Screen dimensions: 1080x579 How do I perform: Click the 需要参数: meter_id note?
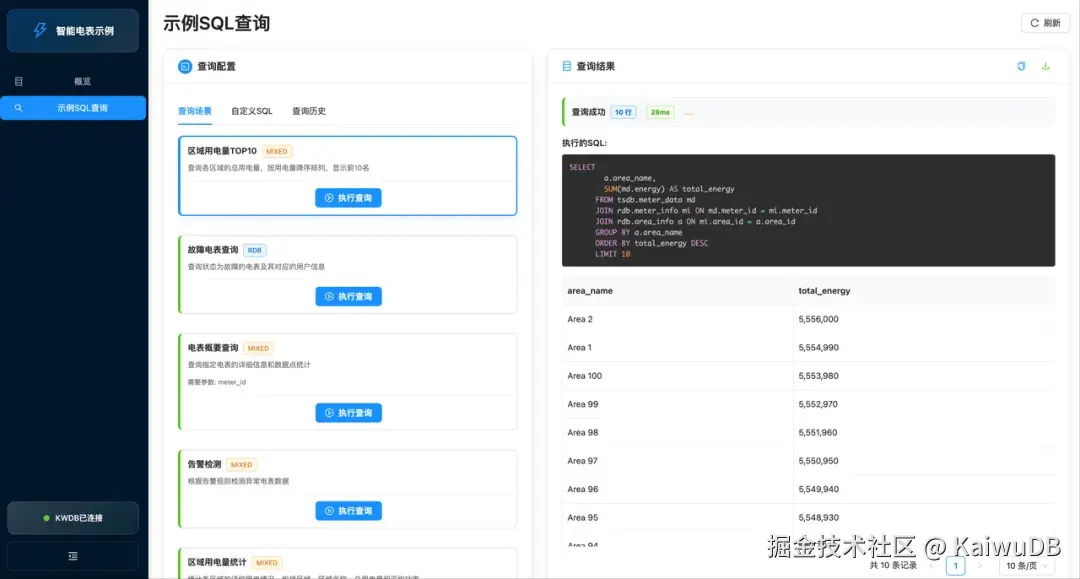[216, 382]
